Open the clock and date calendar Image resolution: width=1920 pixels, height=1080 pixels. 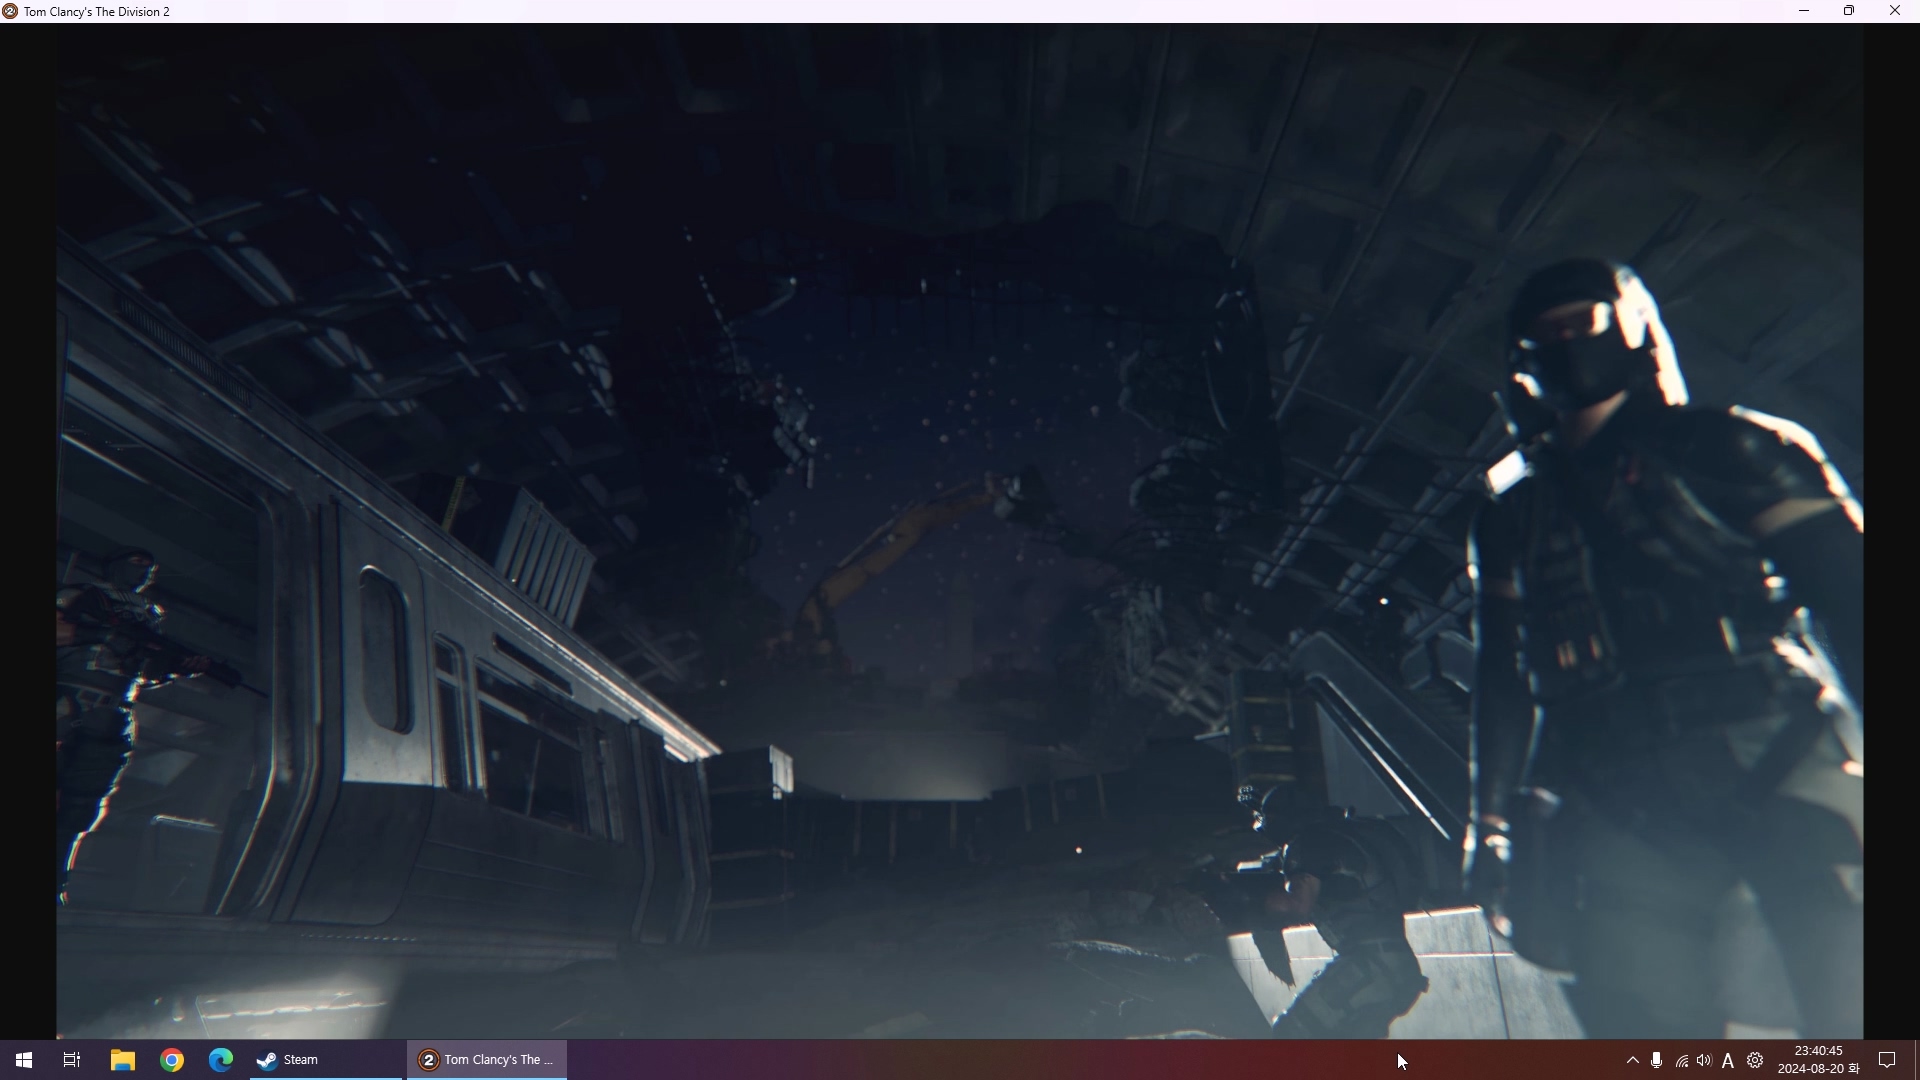[x=1818, y=1060]
